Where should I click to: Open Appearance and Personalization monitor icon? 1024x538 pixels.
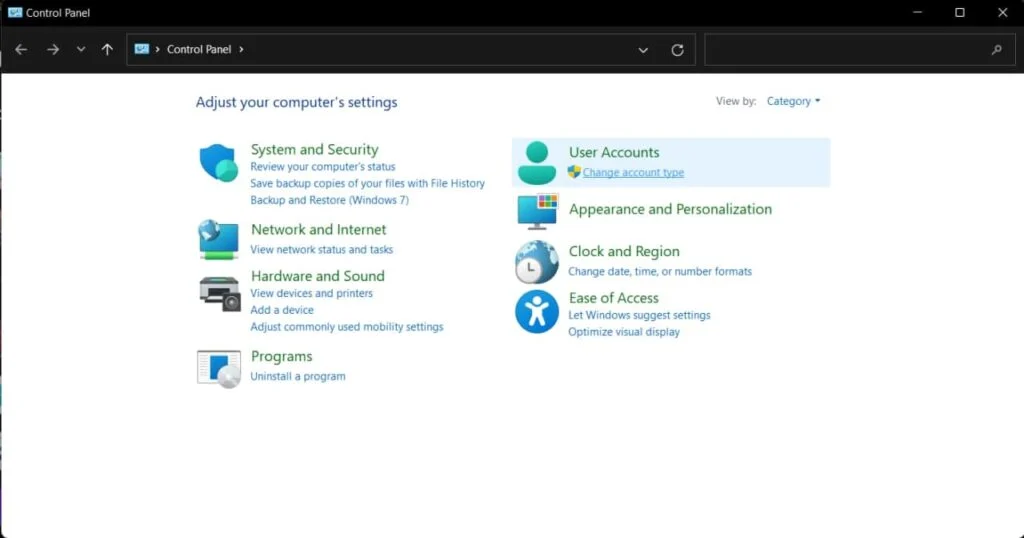point(537,211)
